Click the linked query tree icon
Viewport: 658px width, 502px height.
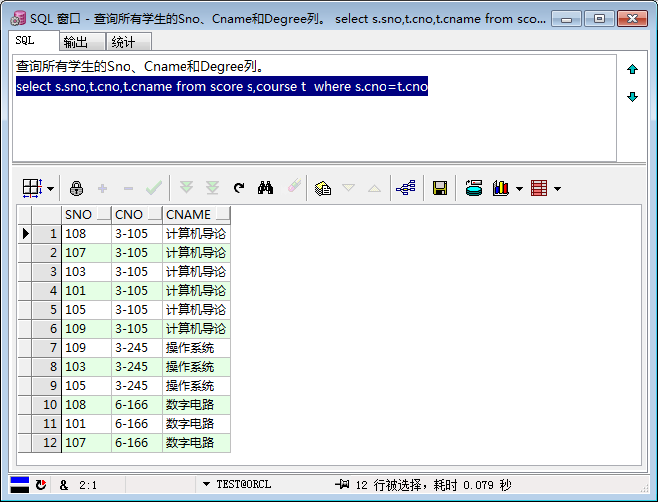pos(406,188)
